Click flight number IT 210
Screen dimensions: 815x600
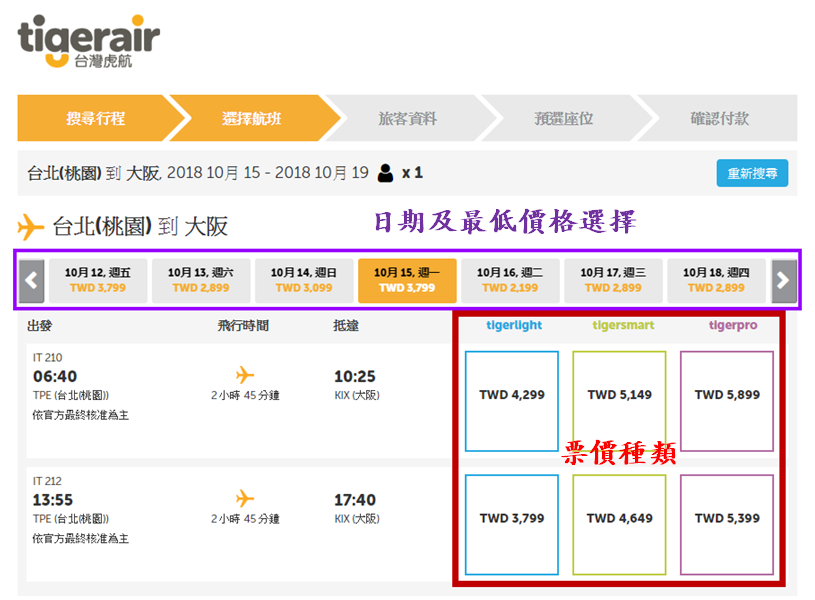[x=47, y=358]
